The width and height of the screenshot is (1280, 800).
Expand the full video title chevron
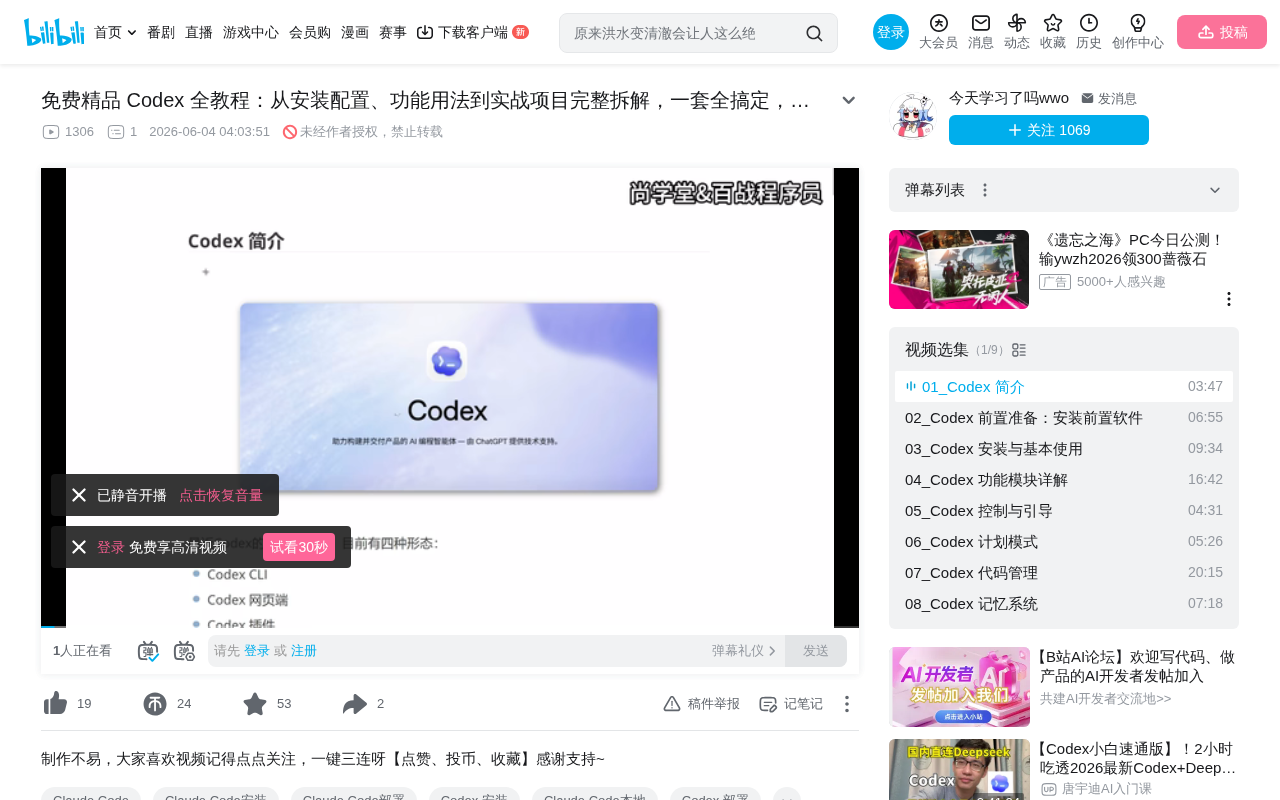[848, 100]
